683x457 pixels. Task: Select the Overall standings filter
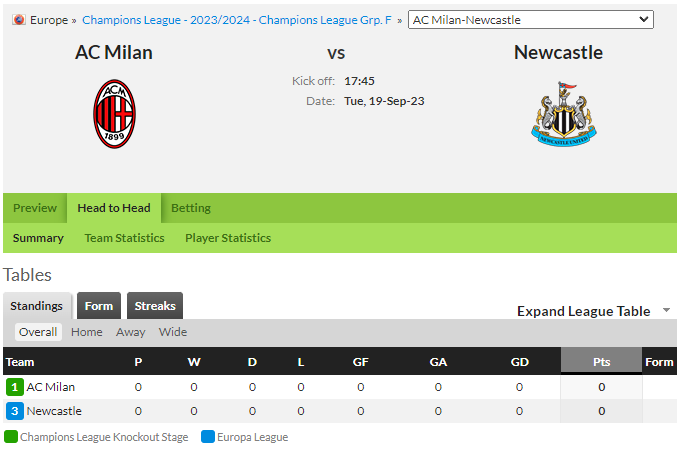pos(38,332)
